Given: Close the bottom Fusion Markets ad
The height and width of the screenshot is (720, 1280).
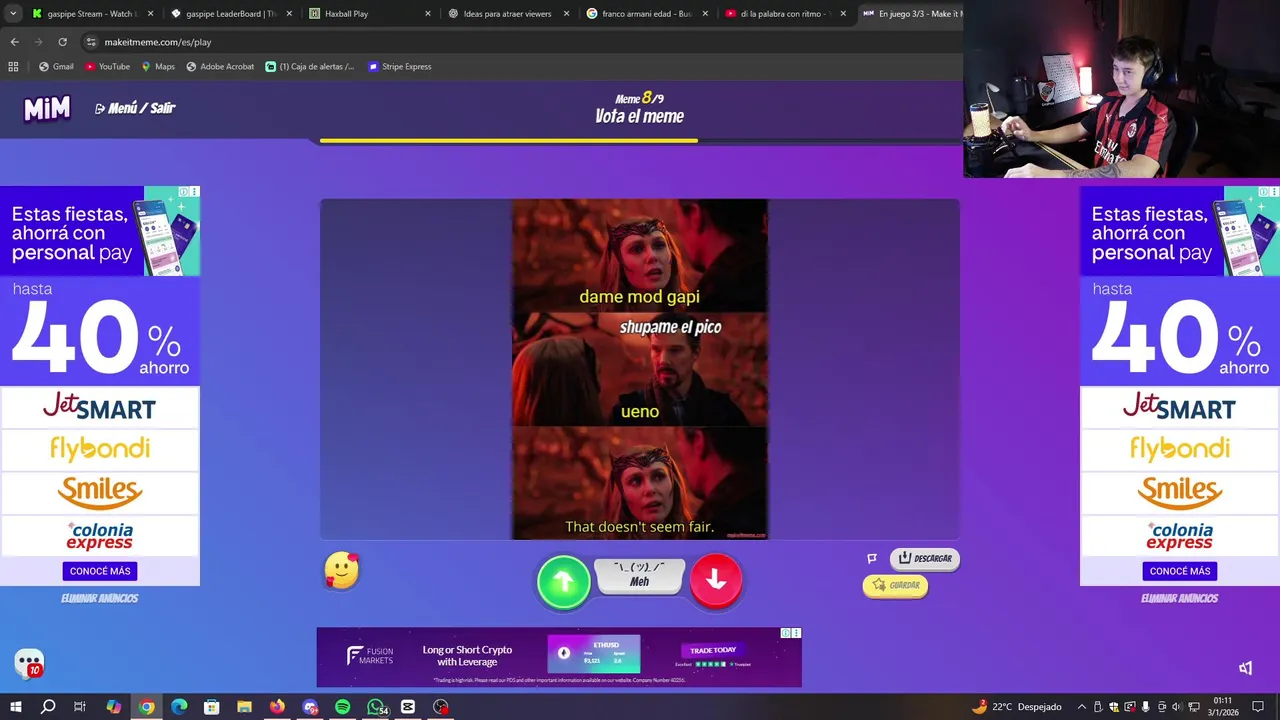Looking at the screenshot, I should click(x=796, y=633).
